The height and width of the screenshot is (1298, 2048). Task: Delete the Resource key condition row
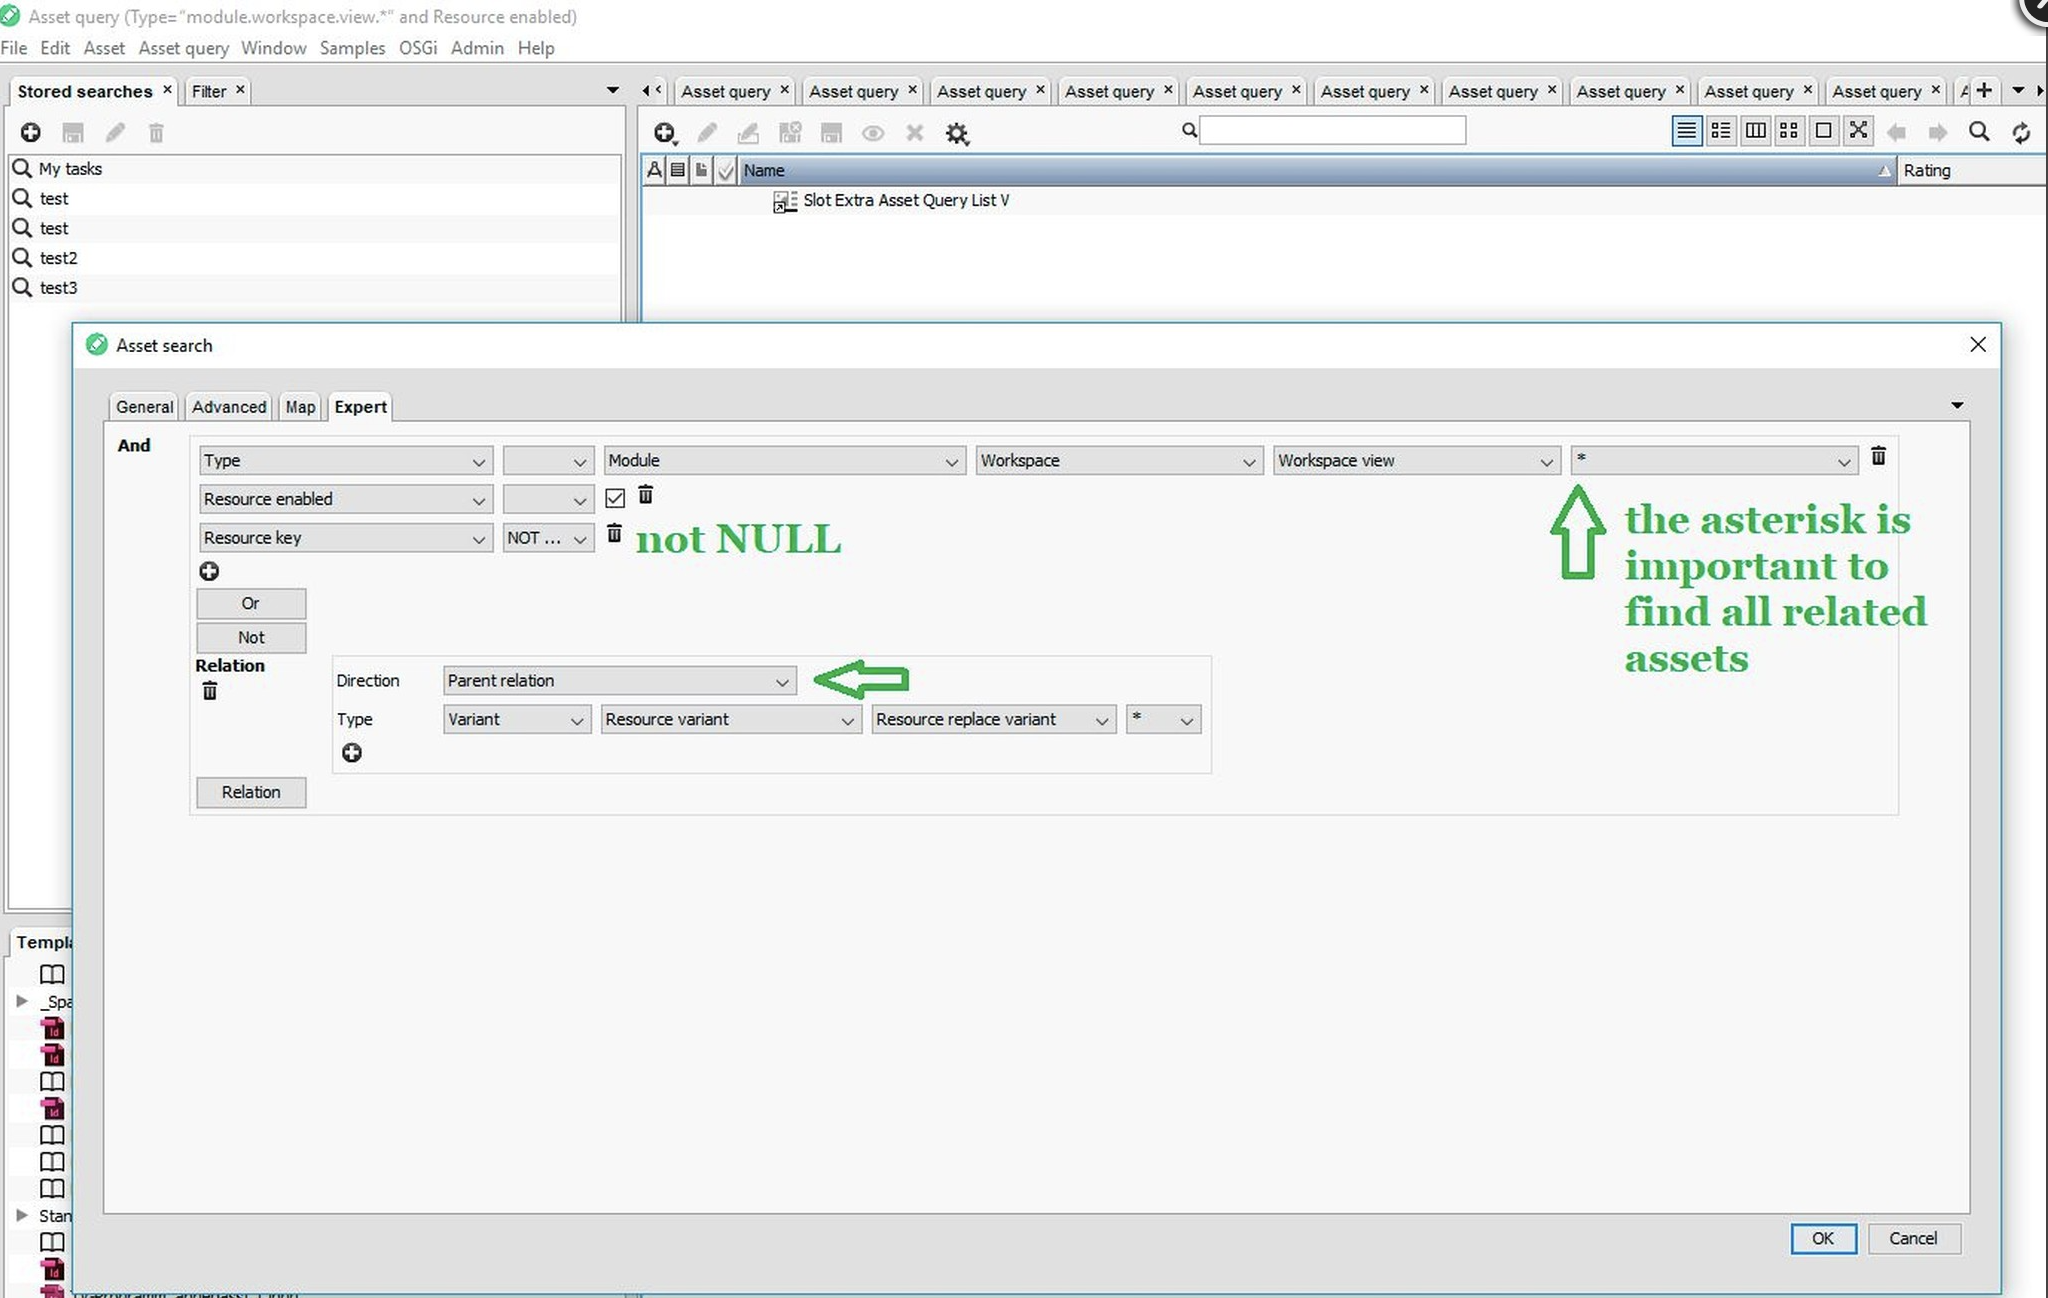coord(614,535)
